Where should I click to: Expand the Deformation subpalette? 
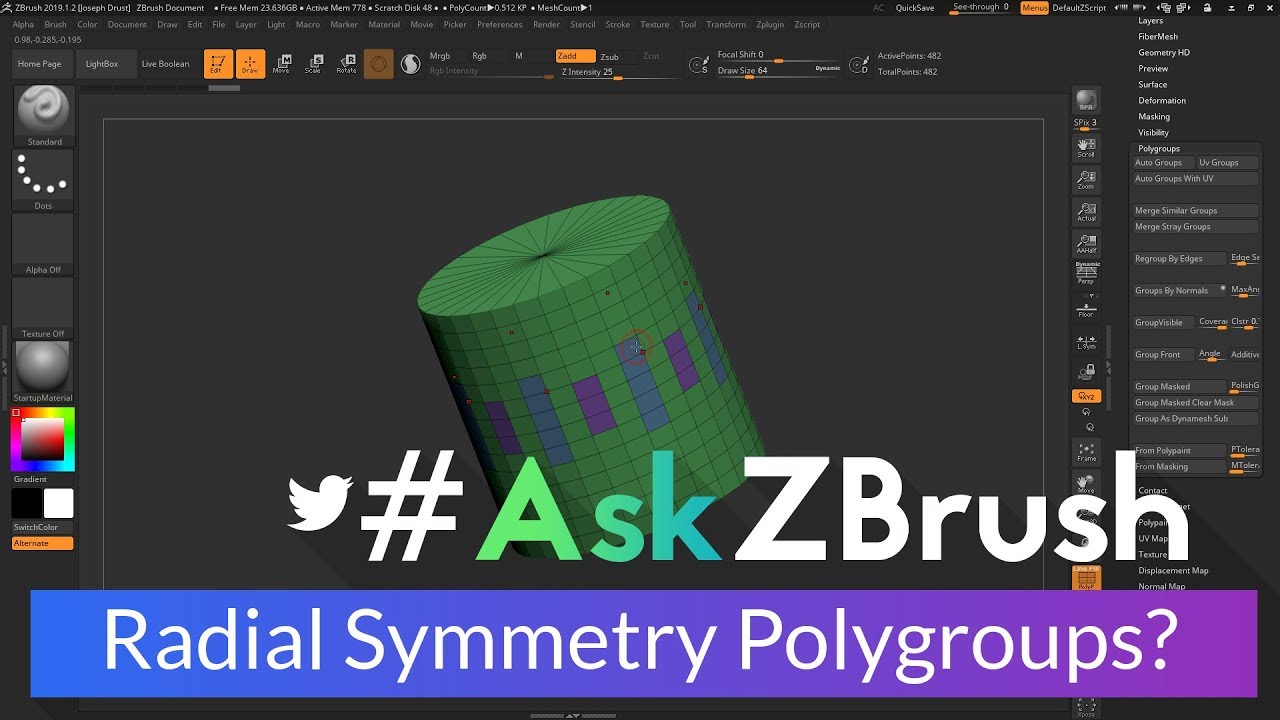coord(1162,100)
